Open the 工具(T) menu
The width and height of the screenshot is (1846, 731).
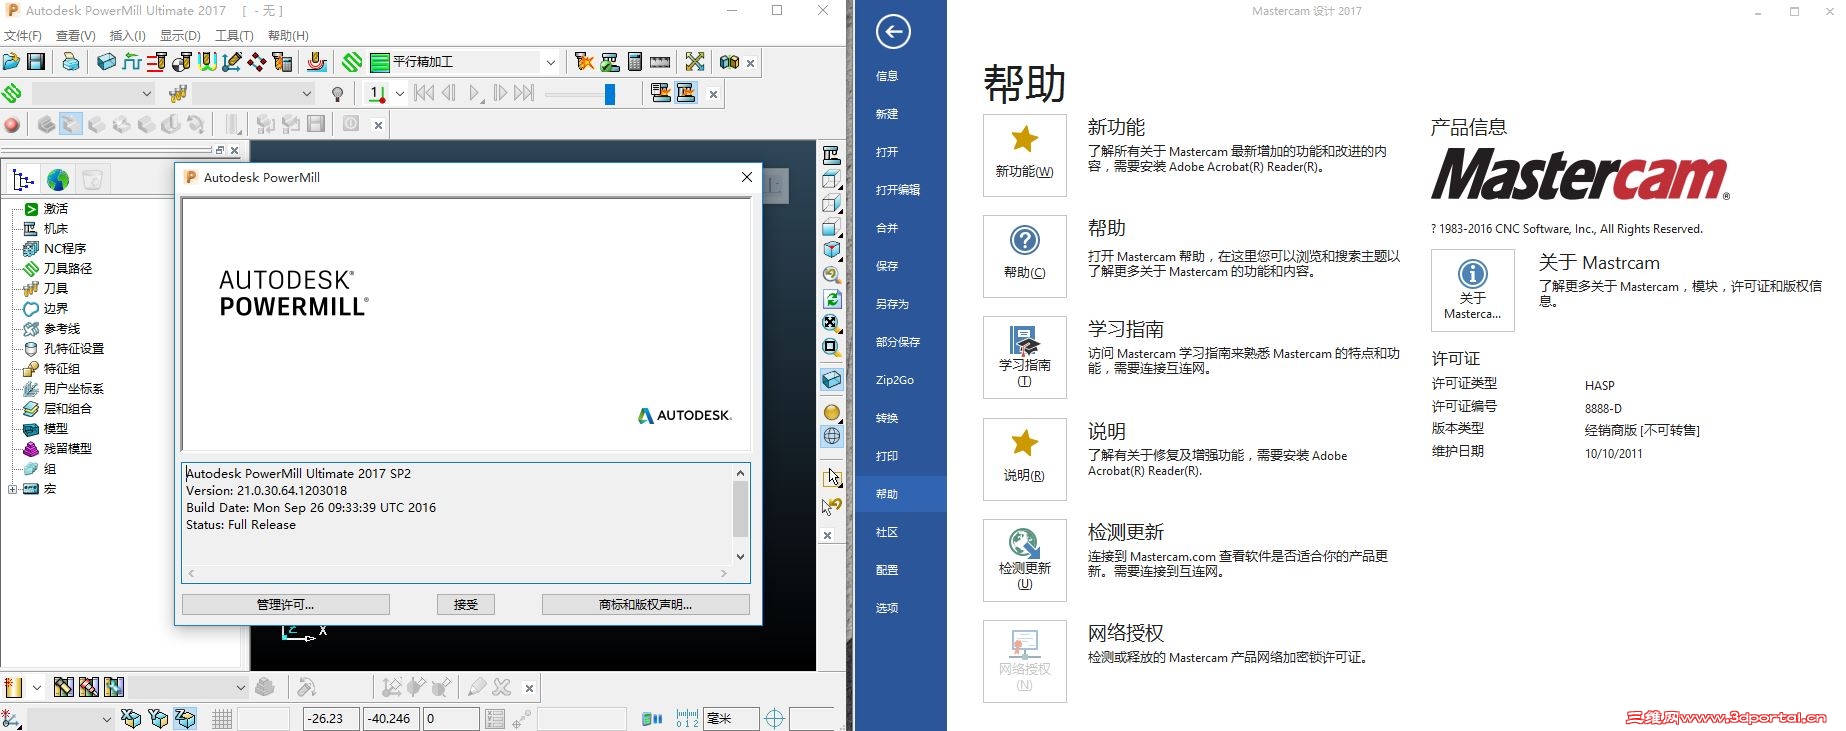click(x=234, y=36)
